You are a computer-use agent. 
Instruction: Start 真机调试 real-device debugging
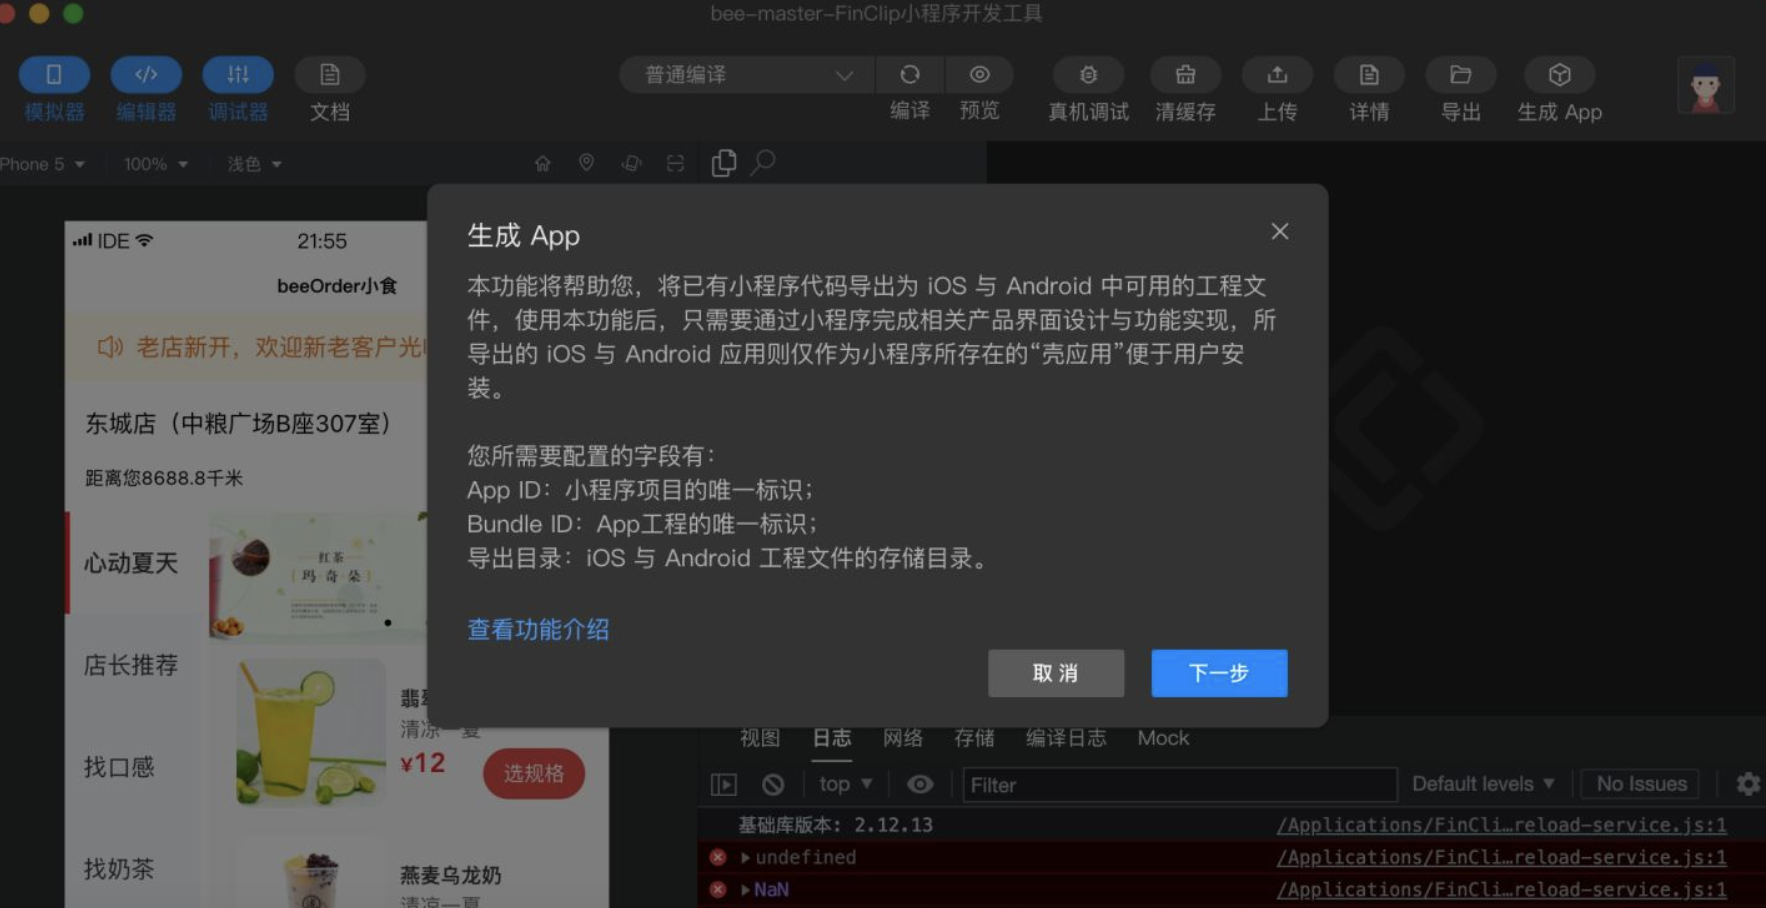1088,75
